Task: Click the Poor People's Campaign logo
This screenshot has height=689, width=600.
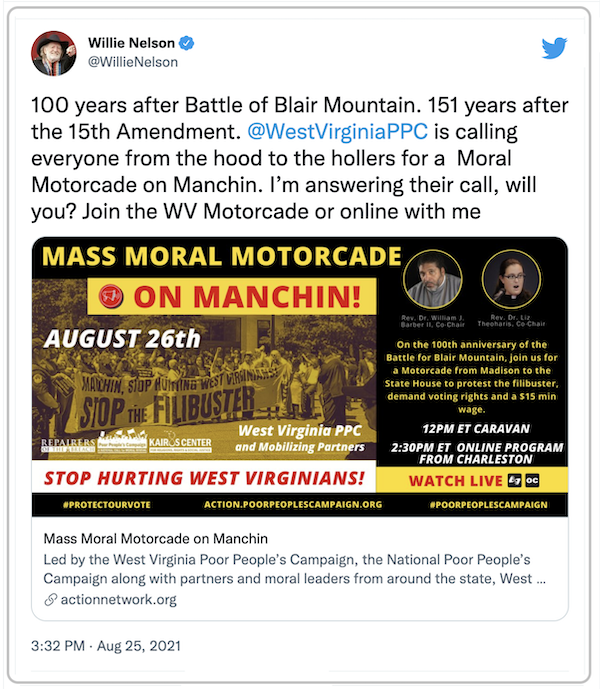Action: click(122, 442)
